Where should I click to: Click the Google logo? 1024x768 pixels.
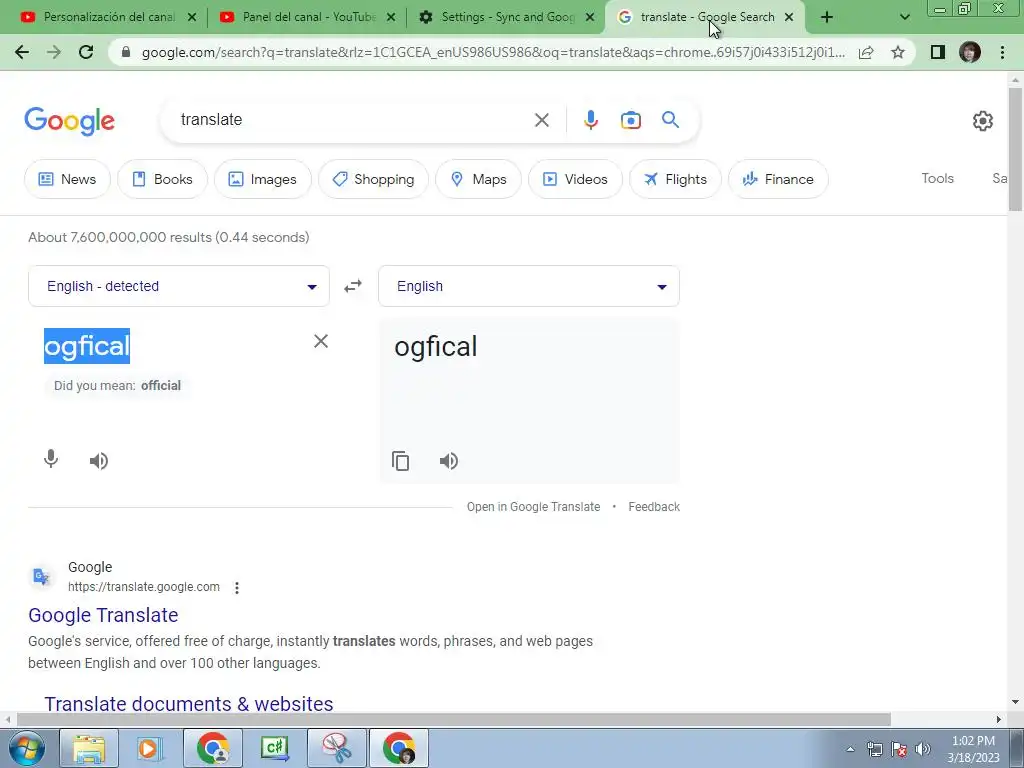[x=69, y=121]
